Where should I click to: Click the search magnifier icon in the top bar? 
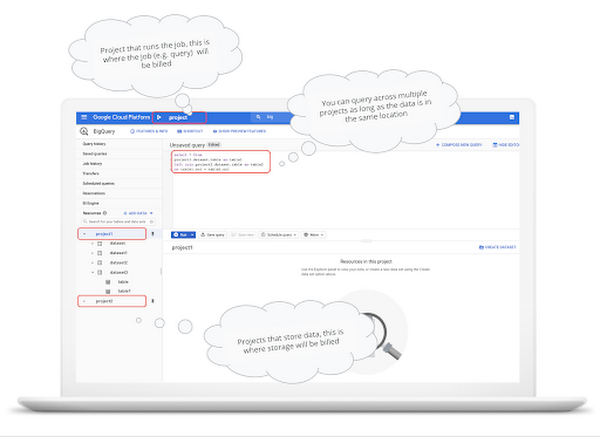click(x=258, y=117)
